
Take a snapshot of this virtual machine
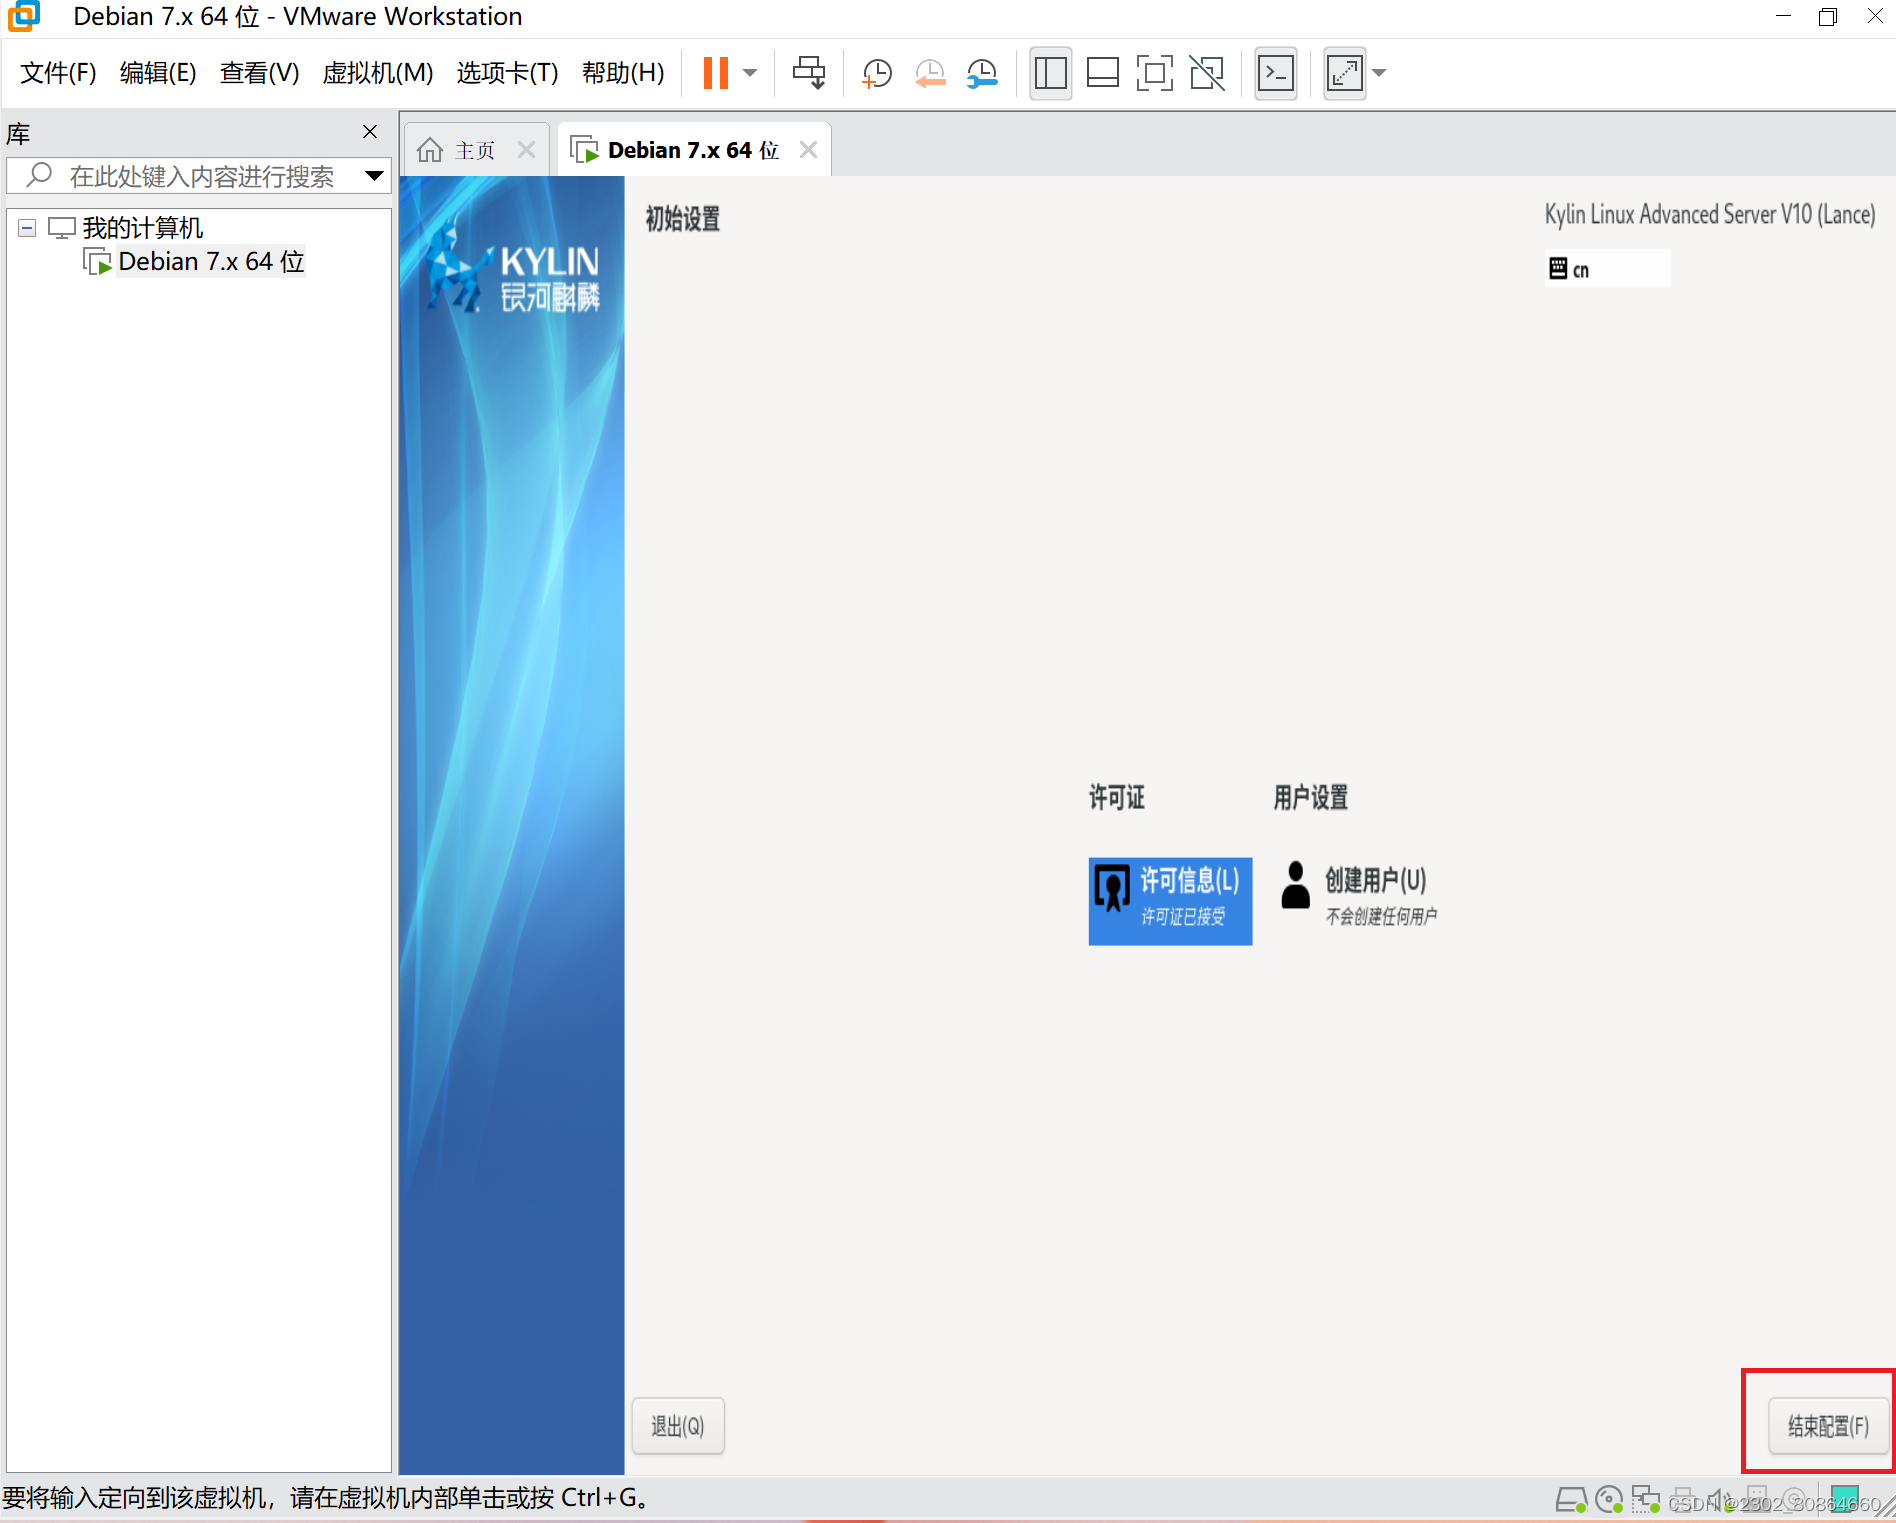(x=877, y=73)
